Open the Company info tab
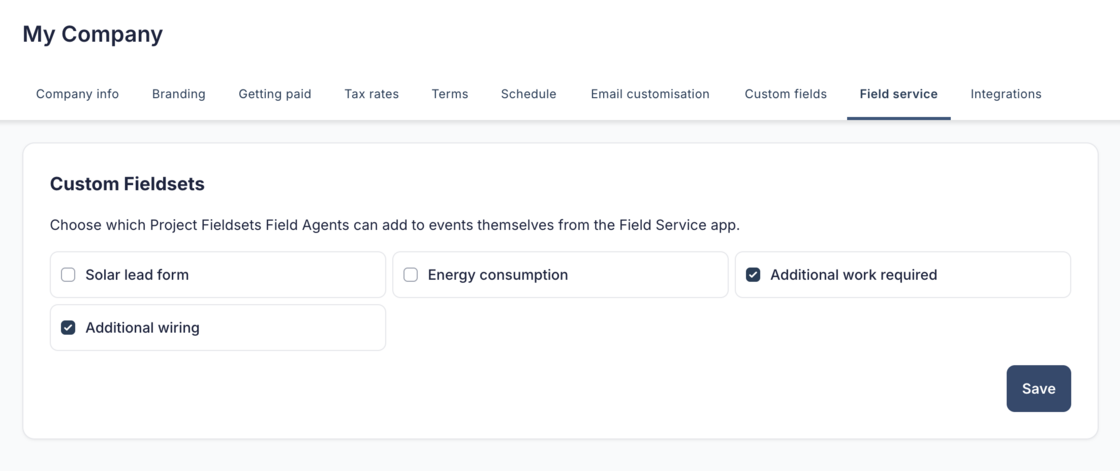 tap(77, 94)
